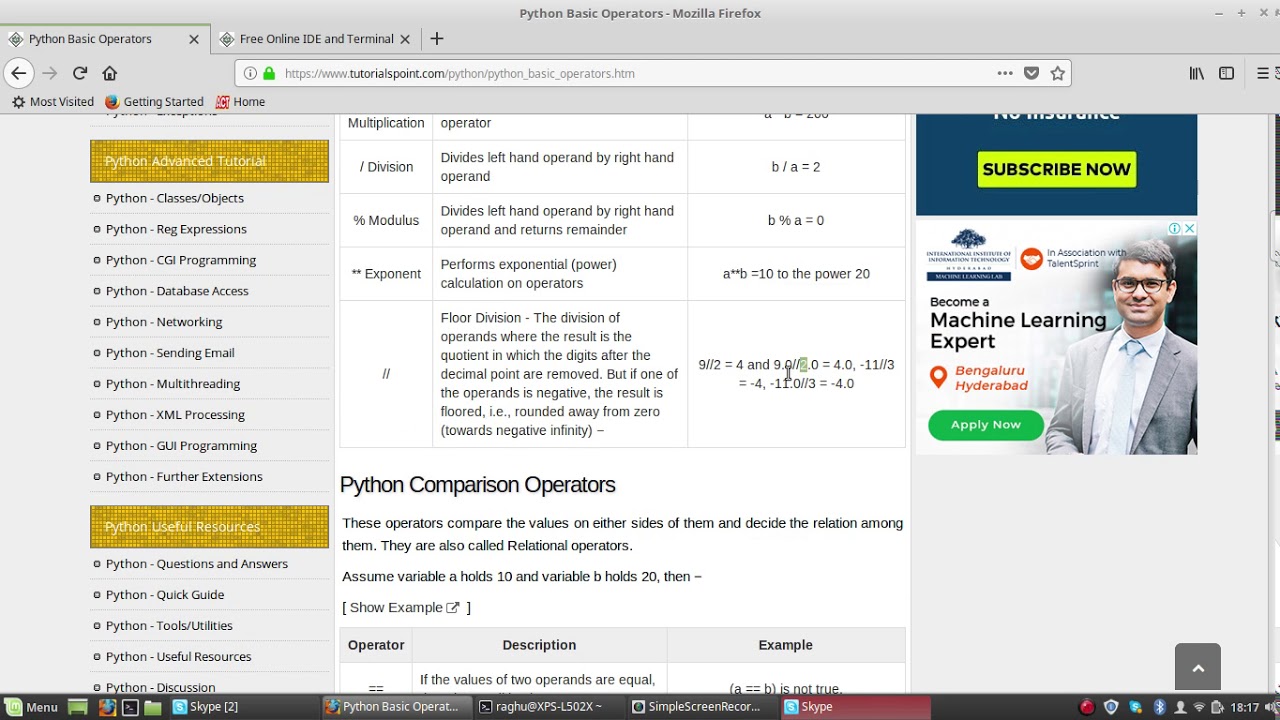Image resolution: width=1280 pixels, height=720 pixels.
Task: Click Apply Now on Machine Learning ad
Action: click(x=986, y=425)
